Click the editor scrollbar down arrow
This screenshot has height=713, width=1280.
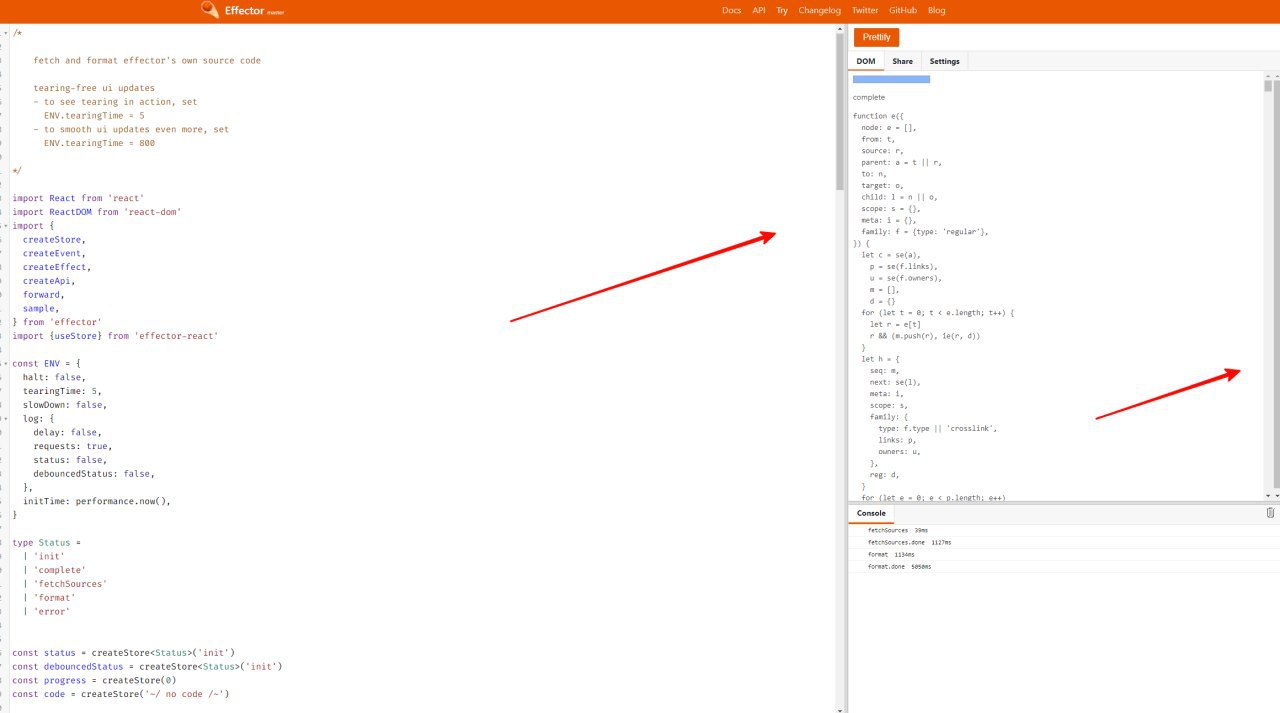click(840, 708)
